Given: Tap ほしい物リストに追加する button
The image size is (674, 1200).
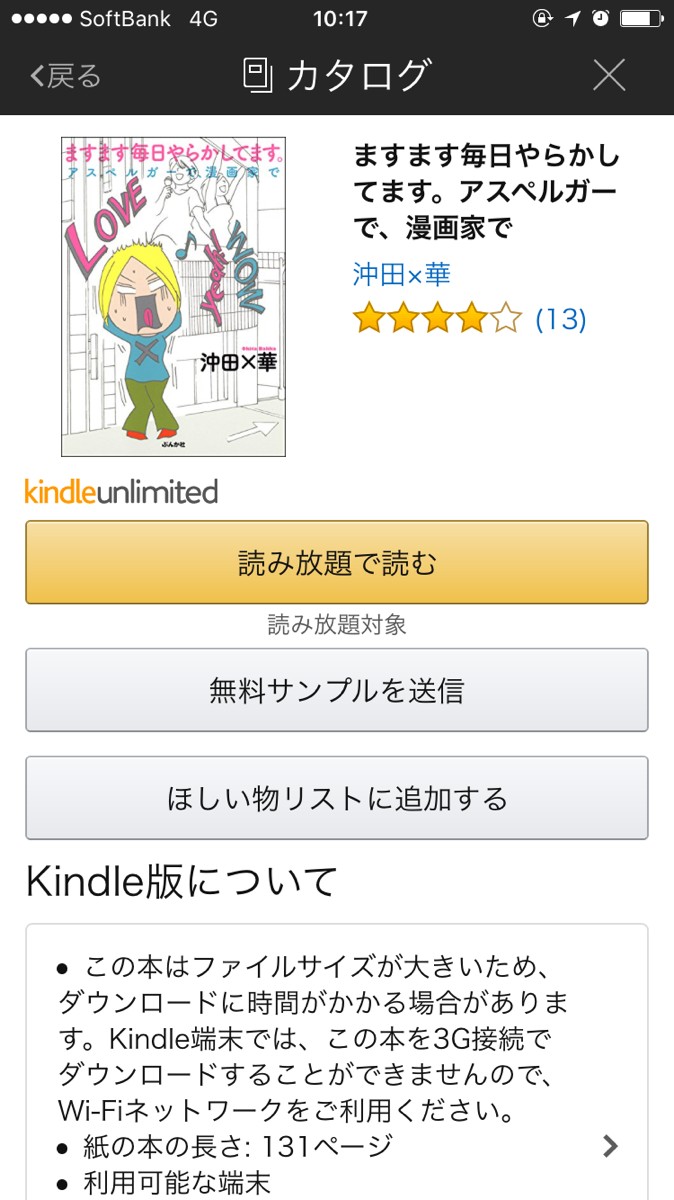Looking at the screenshot, I should [x=337, y=798].
